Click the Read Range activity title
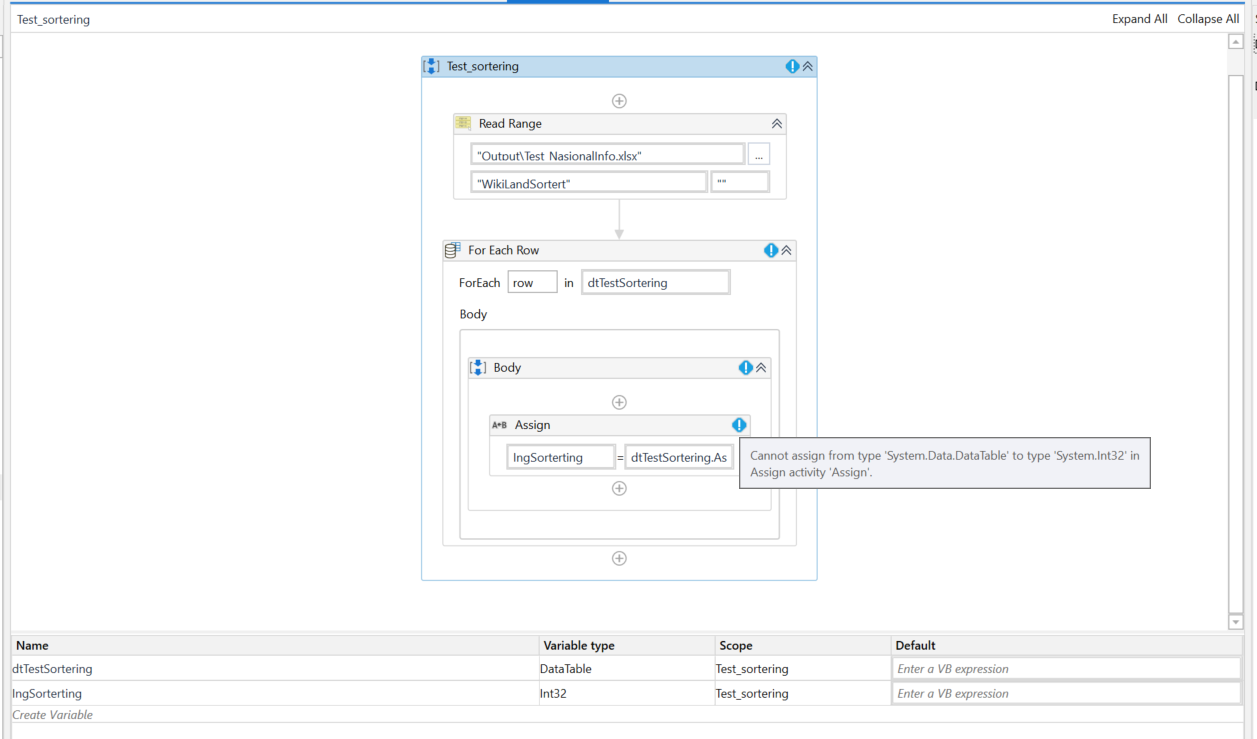Screen dimensions: 1257x739 pos(510,124)
